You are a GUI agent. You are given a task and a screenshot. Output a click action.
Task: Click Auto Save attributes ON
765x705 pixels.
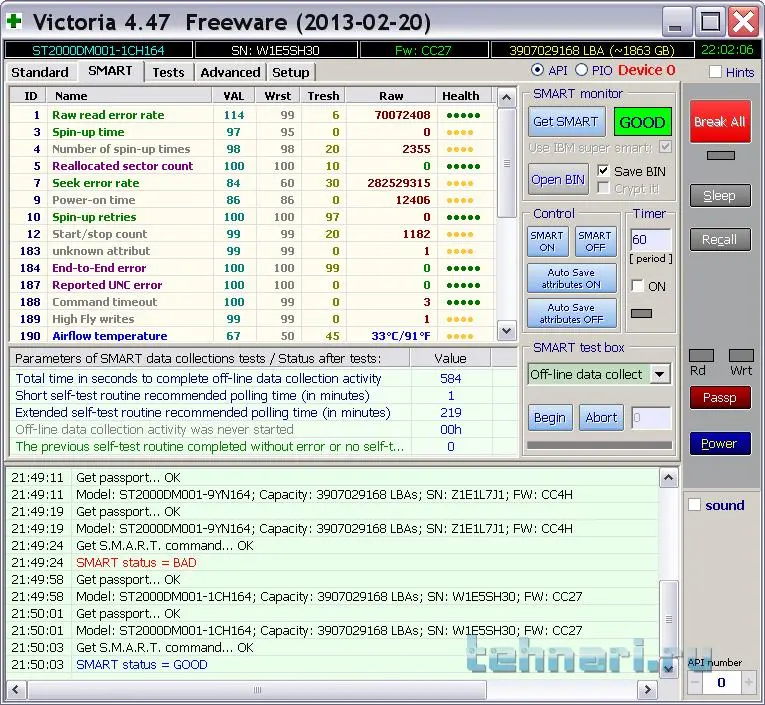(571, 278)
